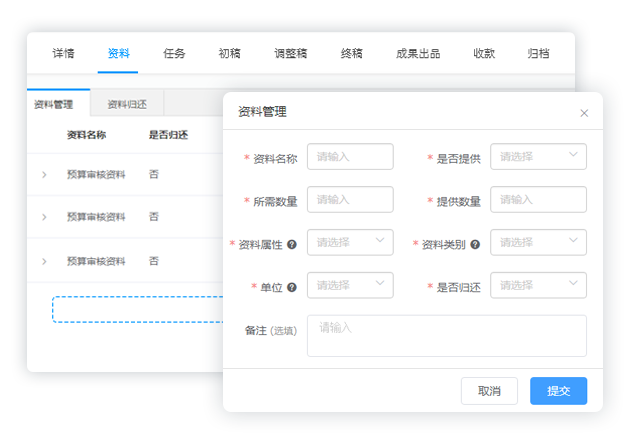Close the 资料管理 dialog

click(585, 113)
